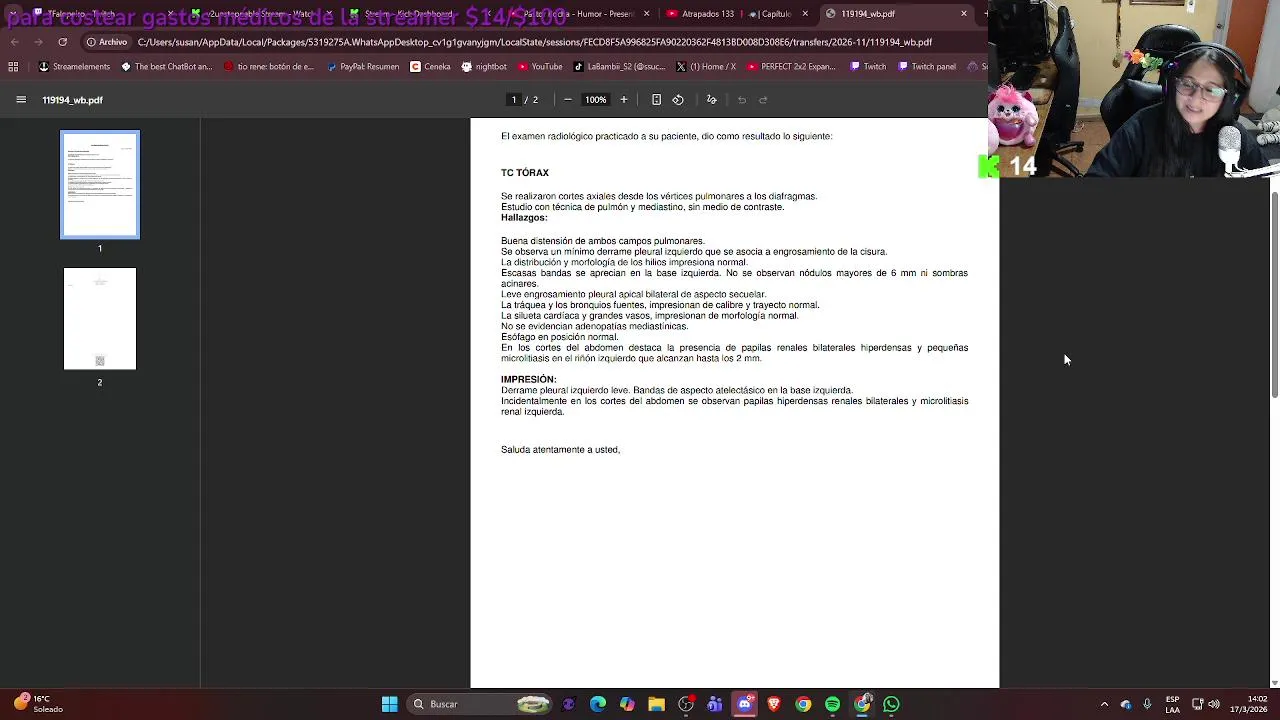Open the PDF viewer sidebar menu icon
Viewport: 1280px width, 720px height.
pos(21,100)
